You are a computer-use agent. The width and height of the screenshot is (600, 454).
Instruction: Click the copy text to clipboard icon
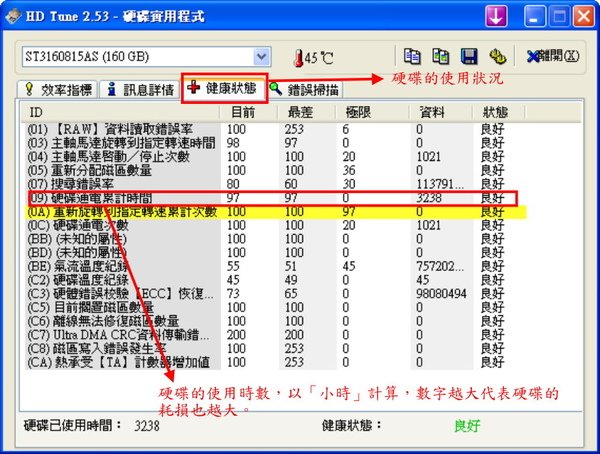coord(412,57)
